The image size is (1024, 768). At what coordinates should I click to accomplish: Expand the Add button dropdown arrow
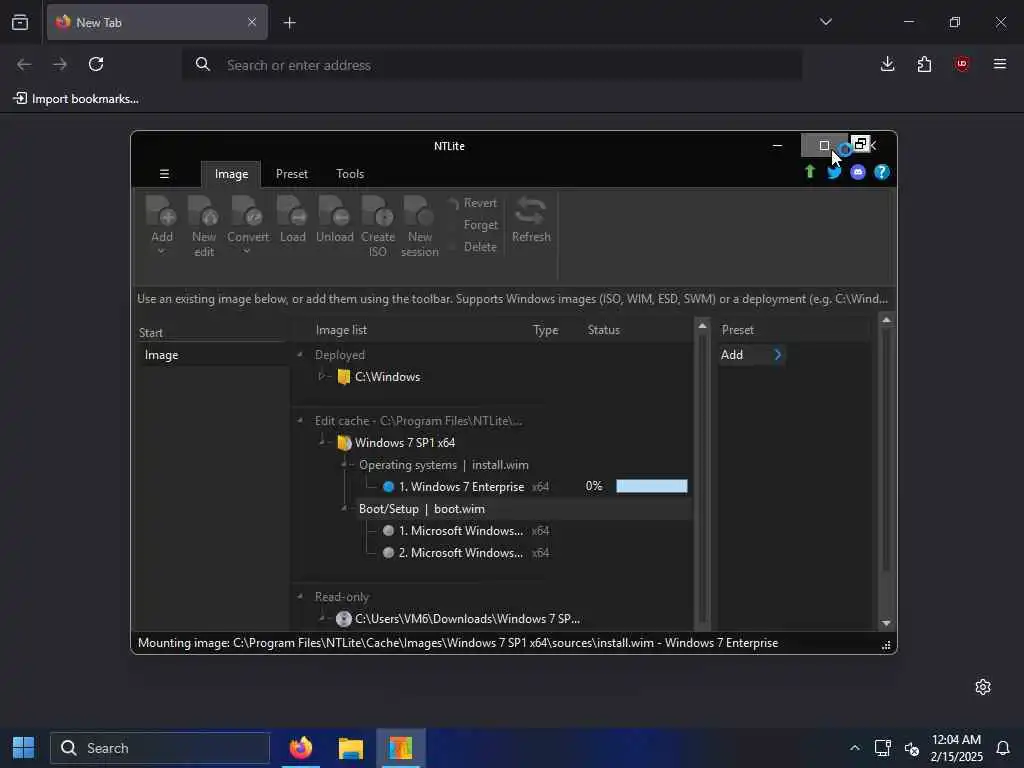[x=161, y=252]
